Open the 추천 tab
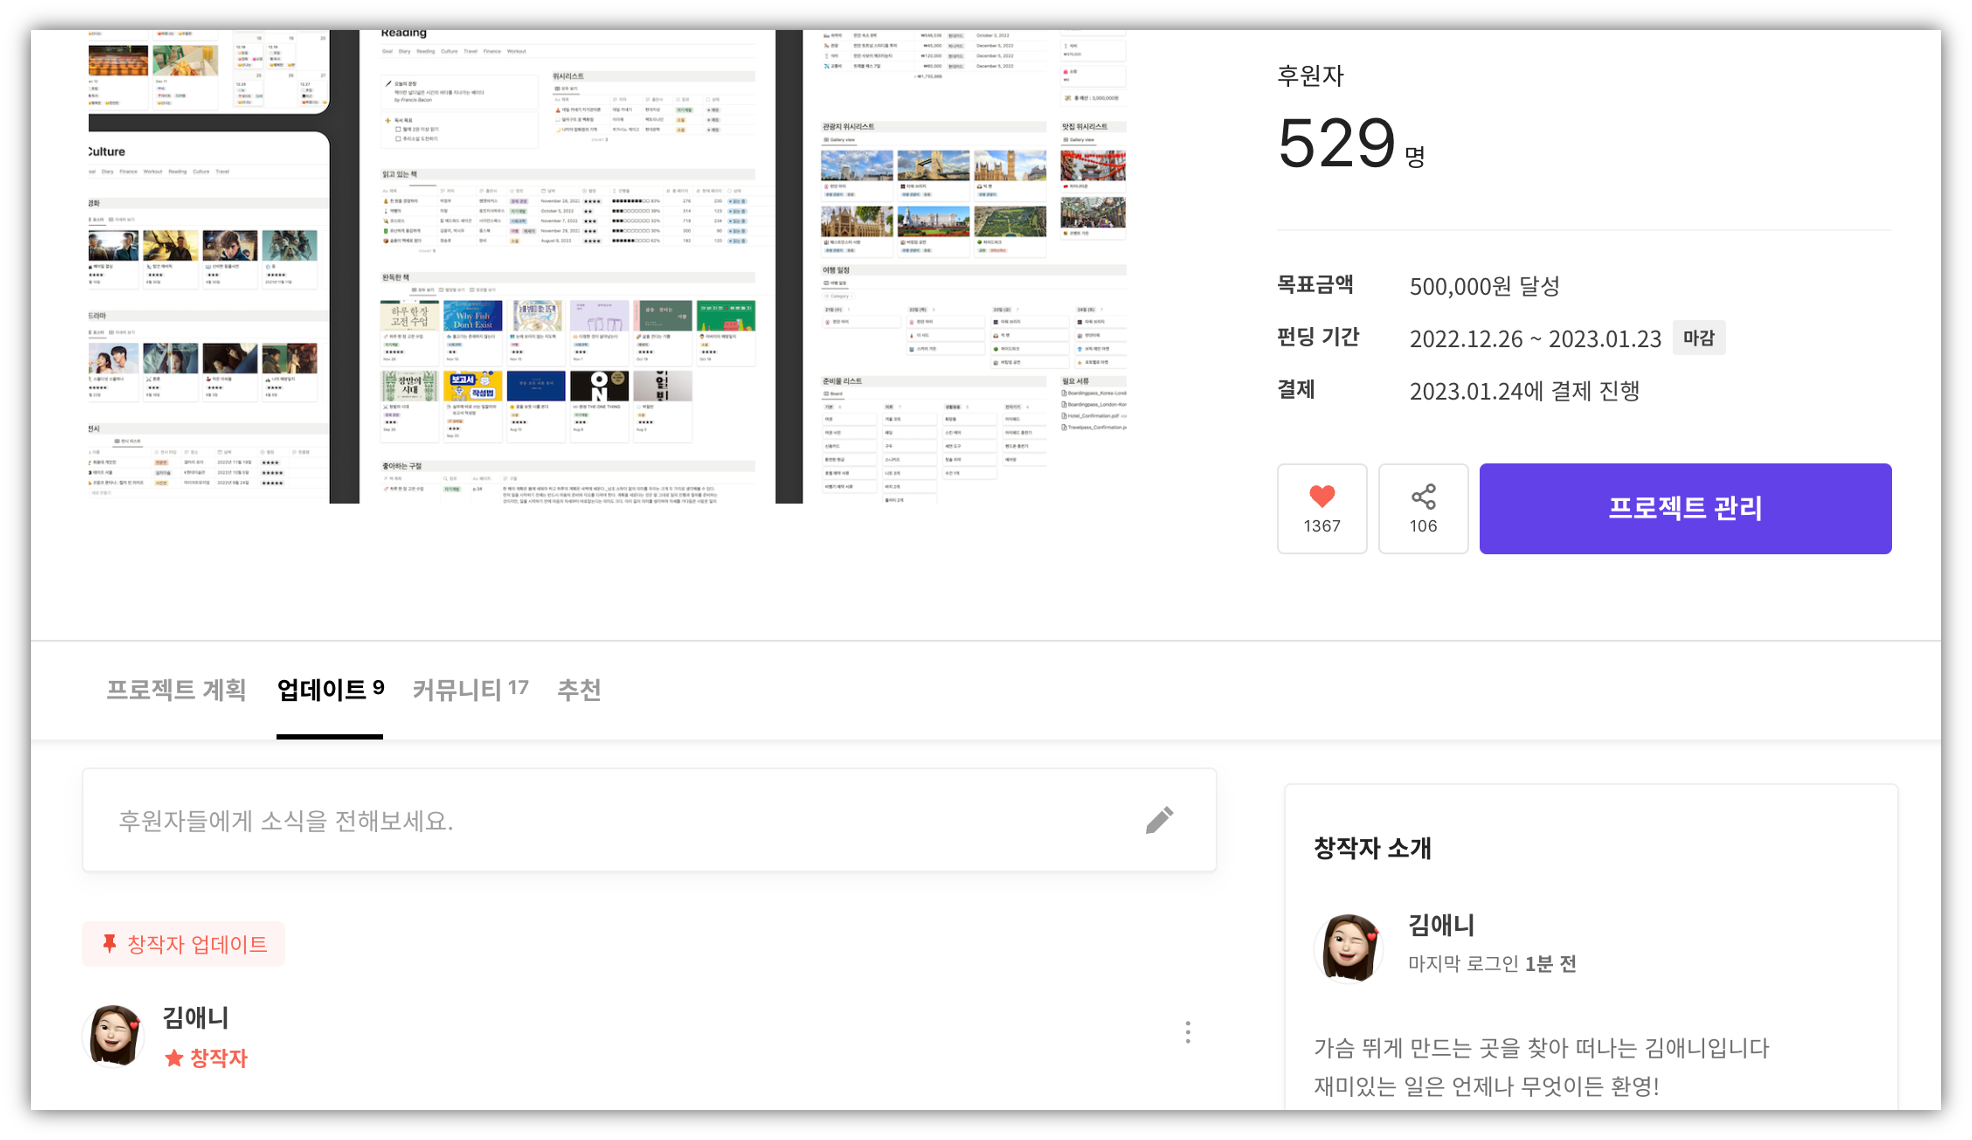 (579, 690)
